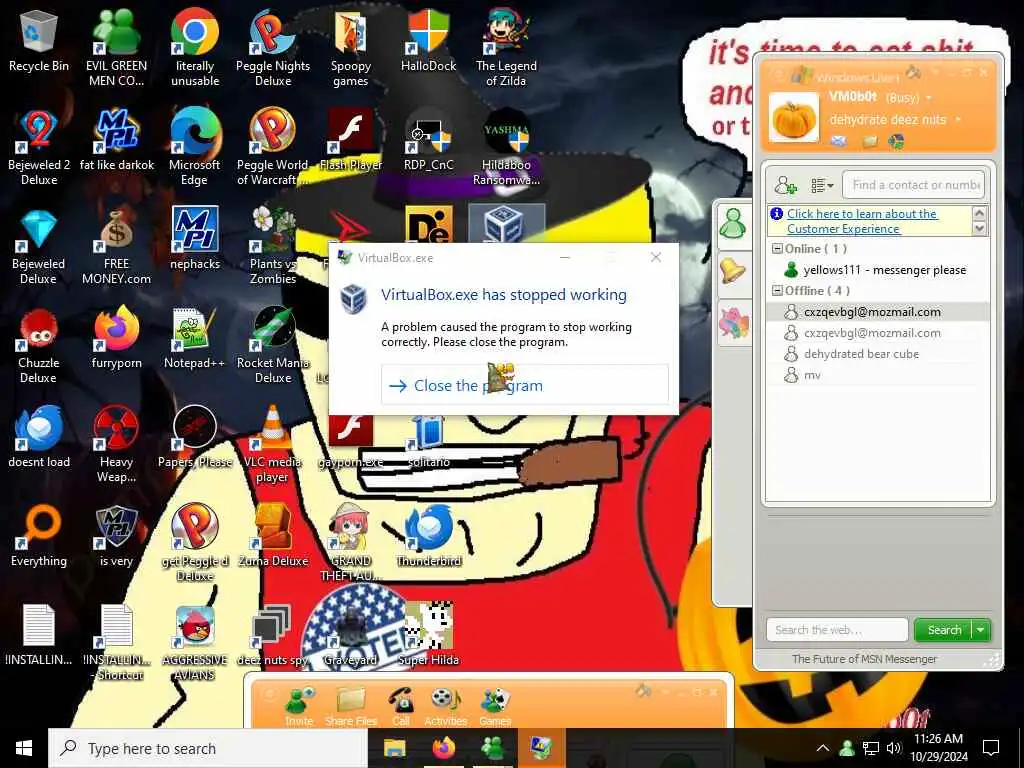Open File Explorer from the taskbar
The width and height of the screenshot is (1024, 768).
[394, 748]
